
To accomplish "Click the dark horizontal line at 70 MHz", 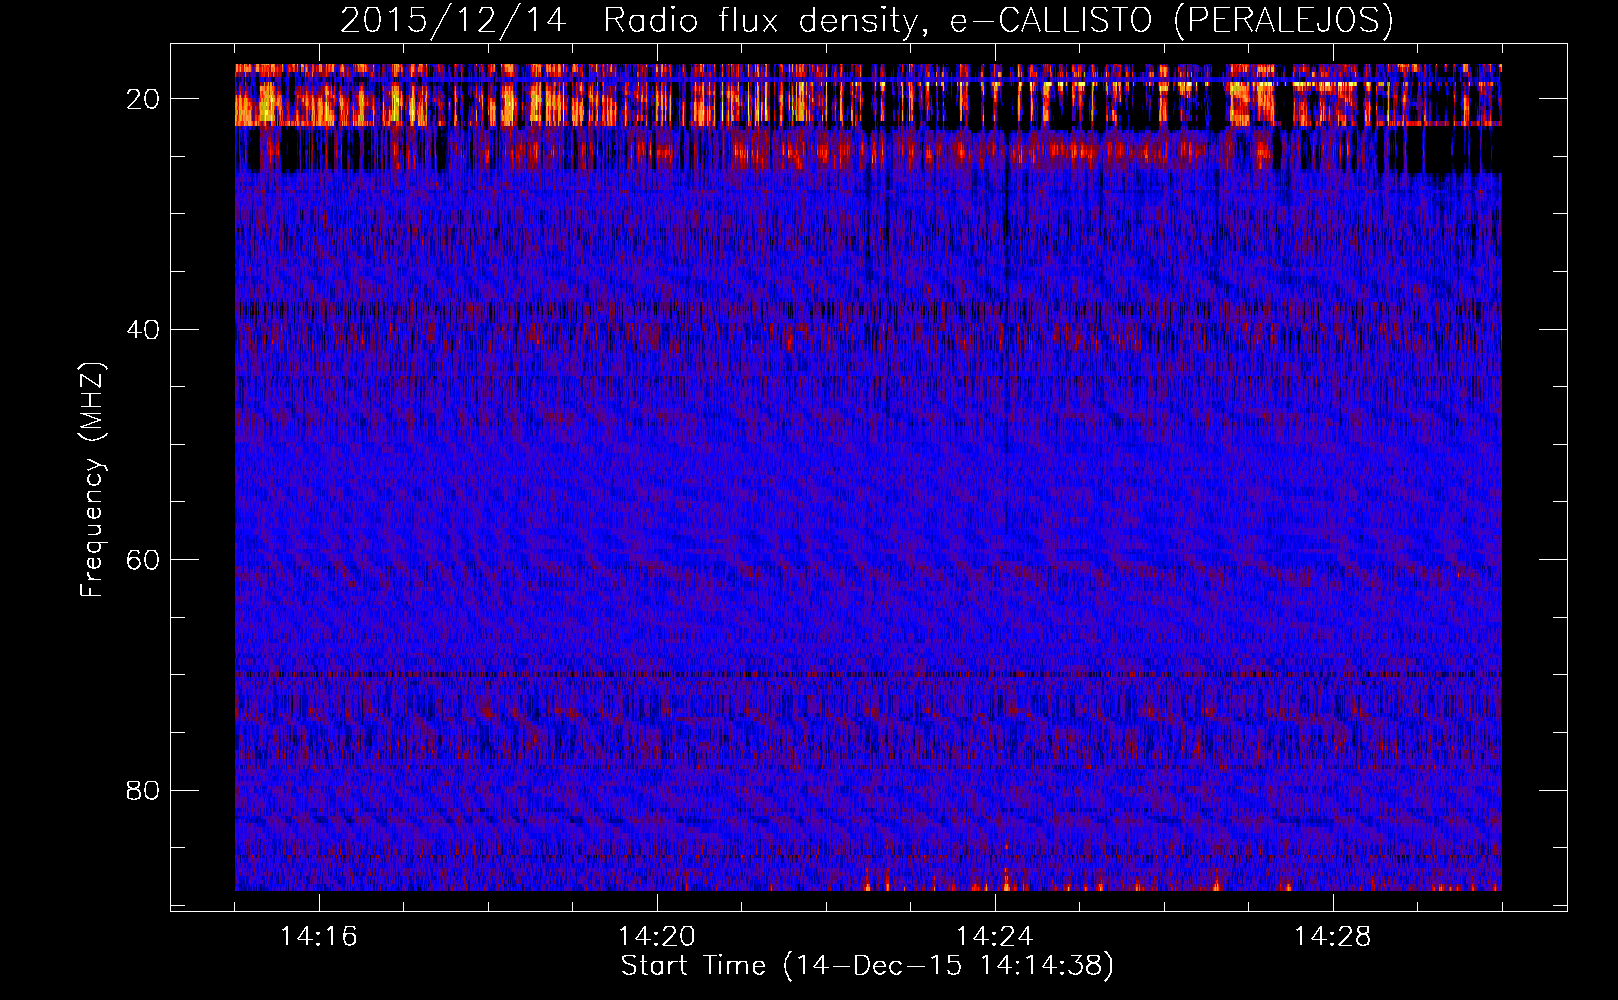I will click(x=868, y=675).
